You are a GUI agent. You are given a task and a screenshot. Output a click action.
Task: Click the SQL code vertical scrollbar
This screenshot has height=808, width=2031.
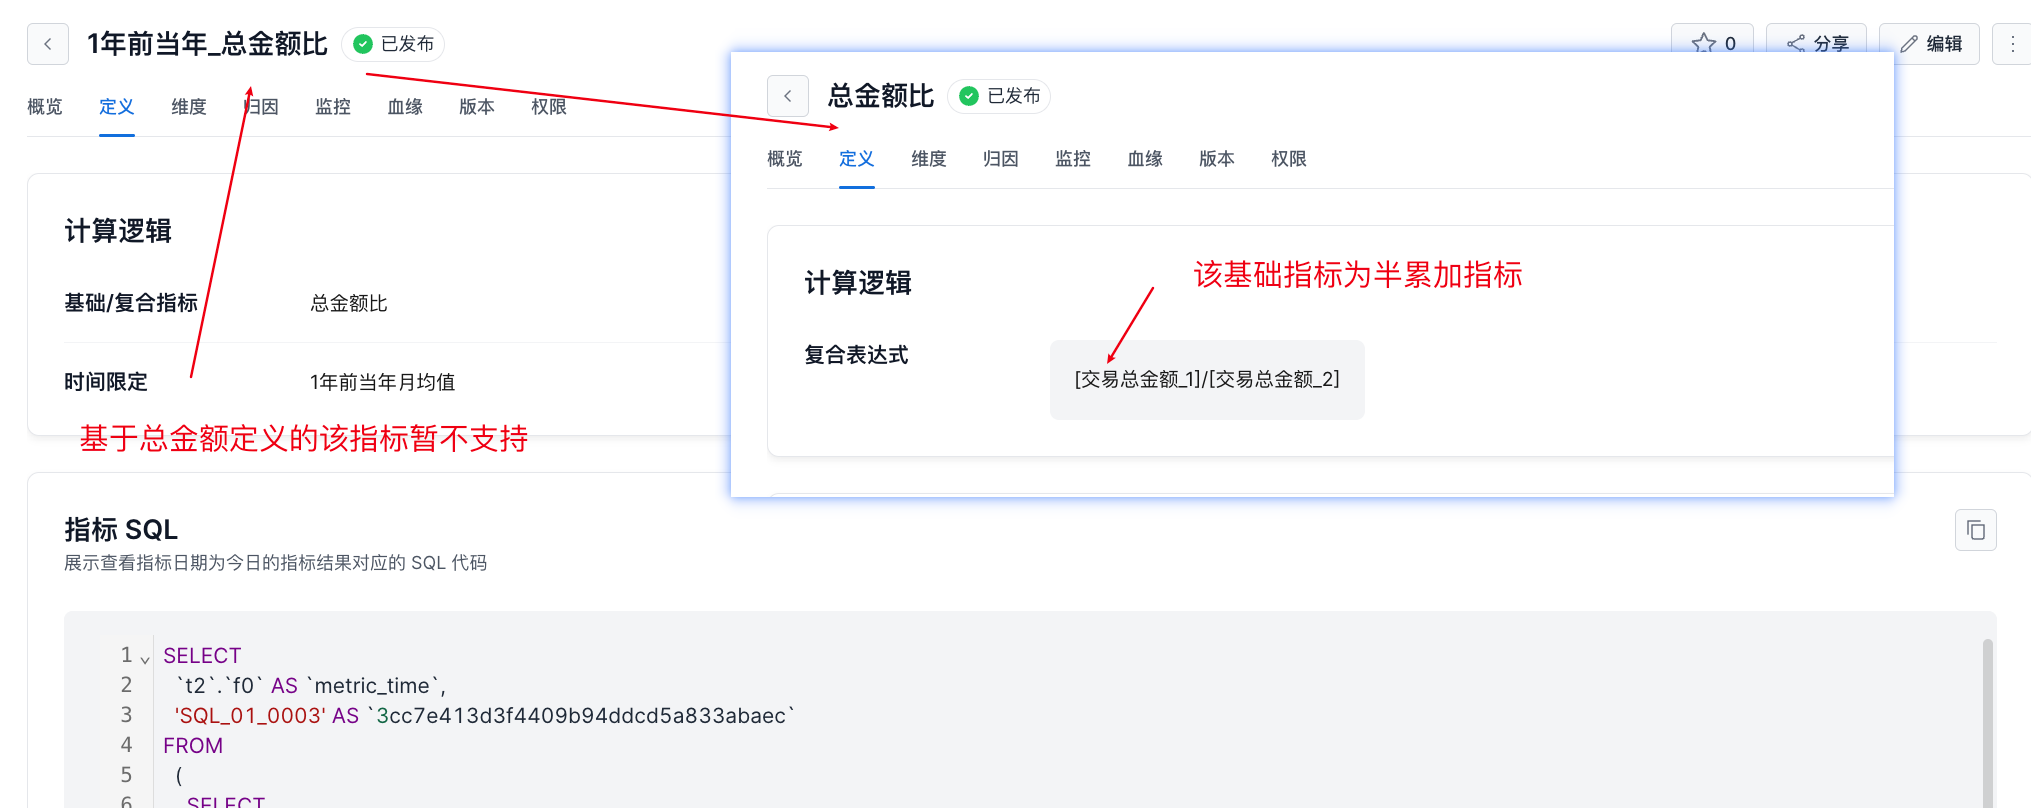1987,720
